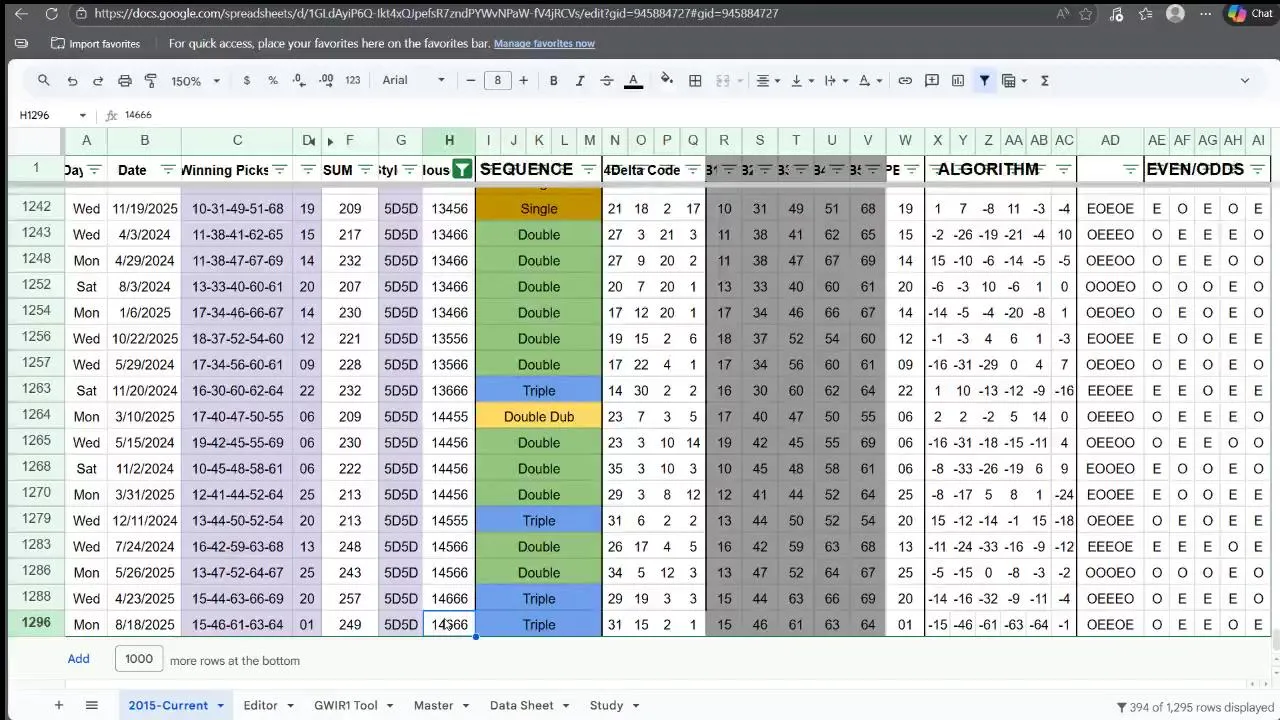
Task: Insert a comment
Action: click(x=932, y=80)
